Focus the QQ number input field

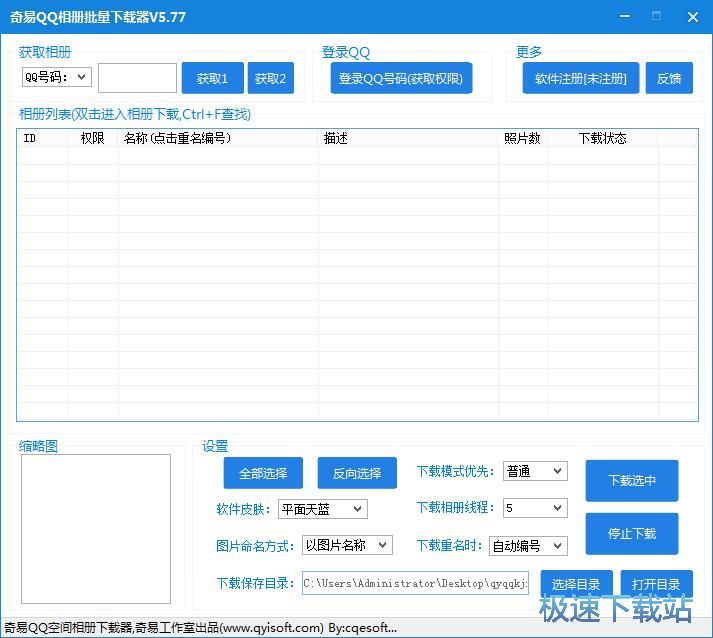click(x=137, y=78)
